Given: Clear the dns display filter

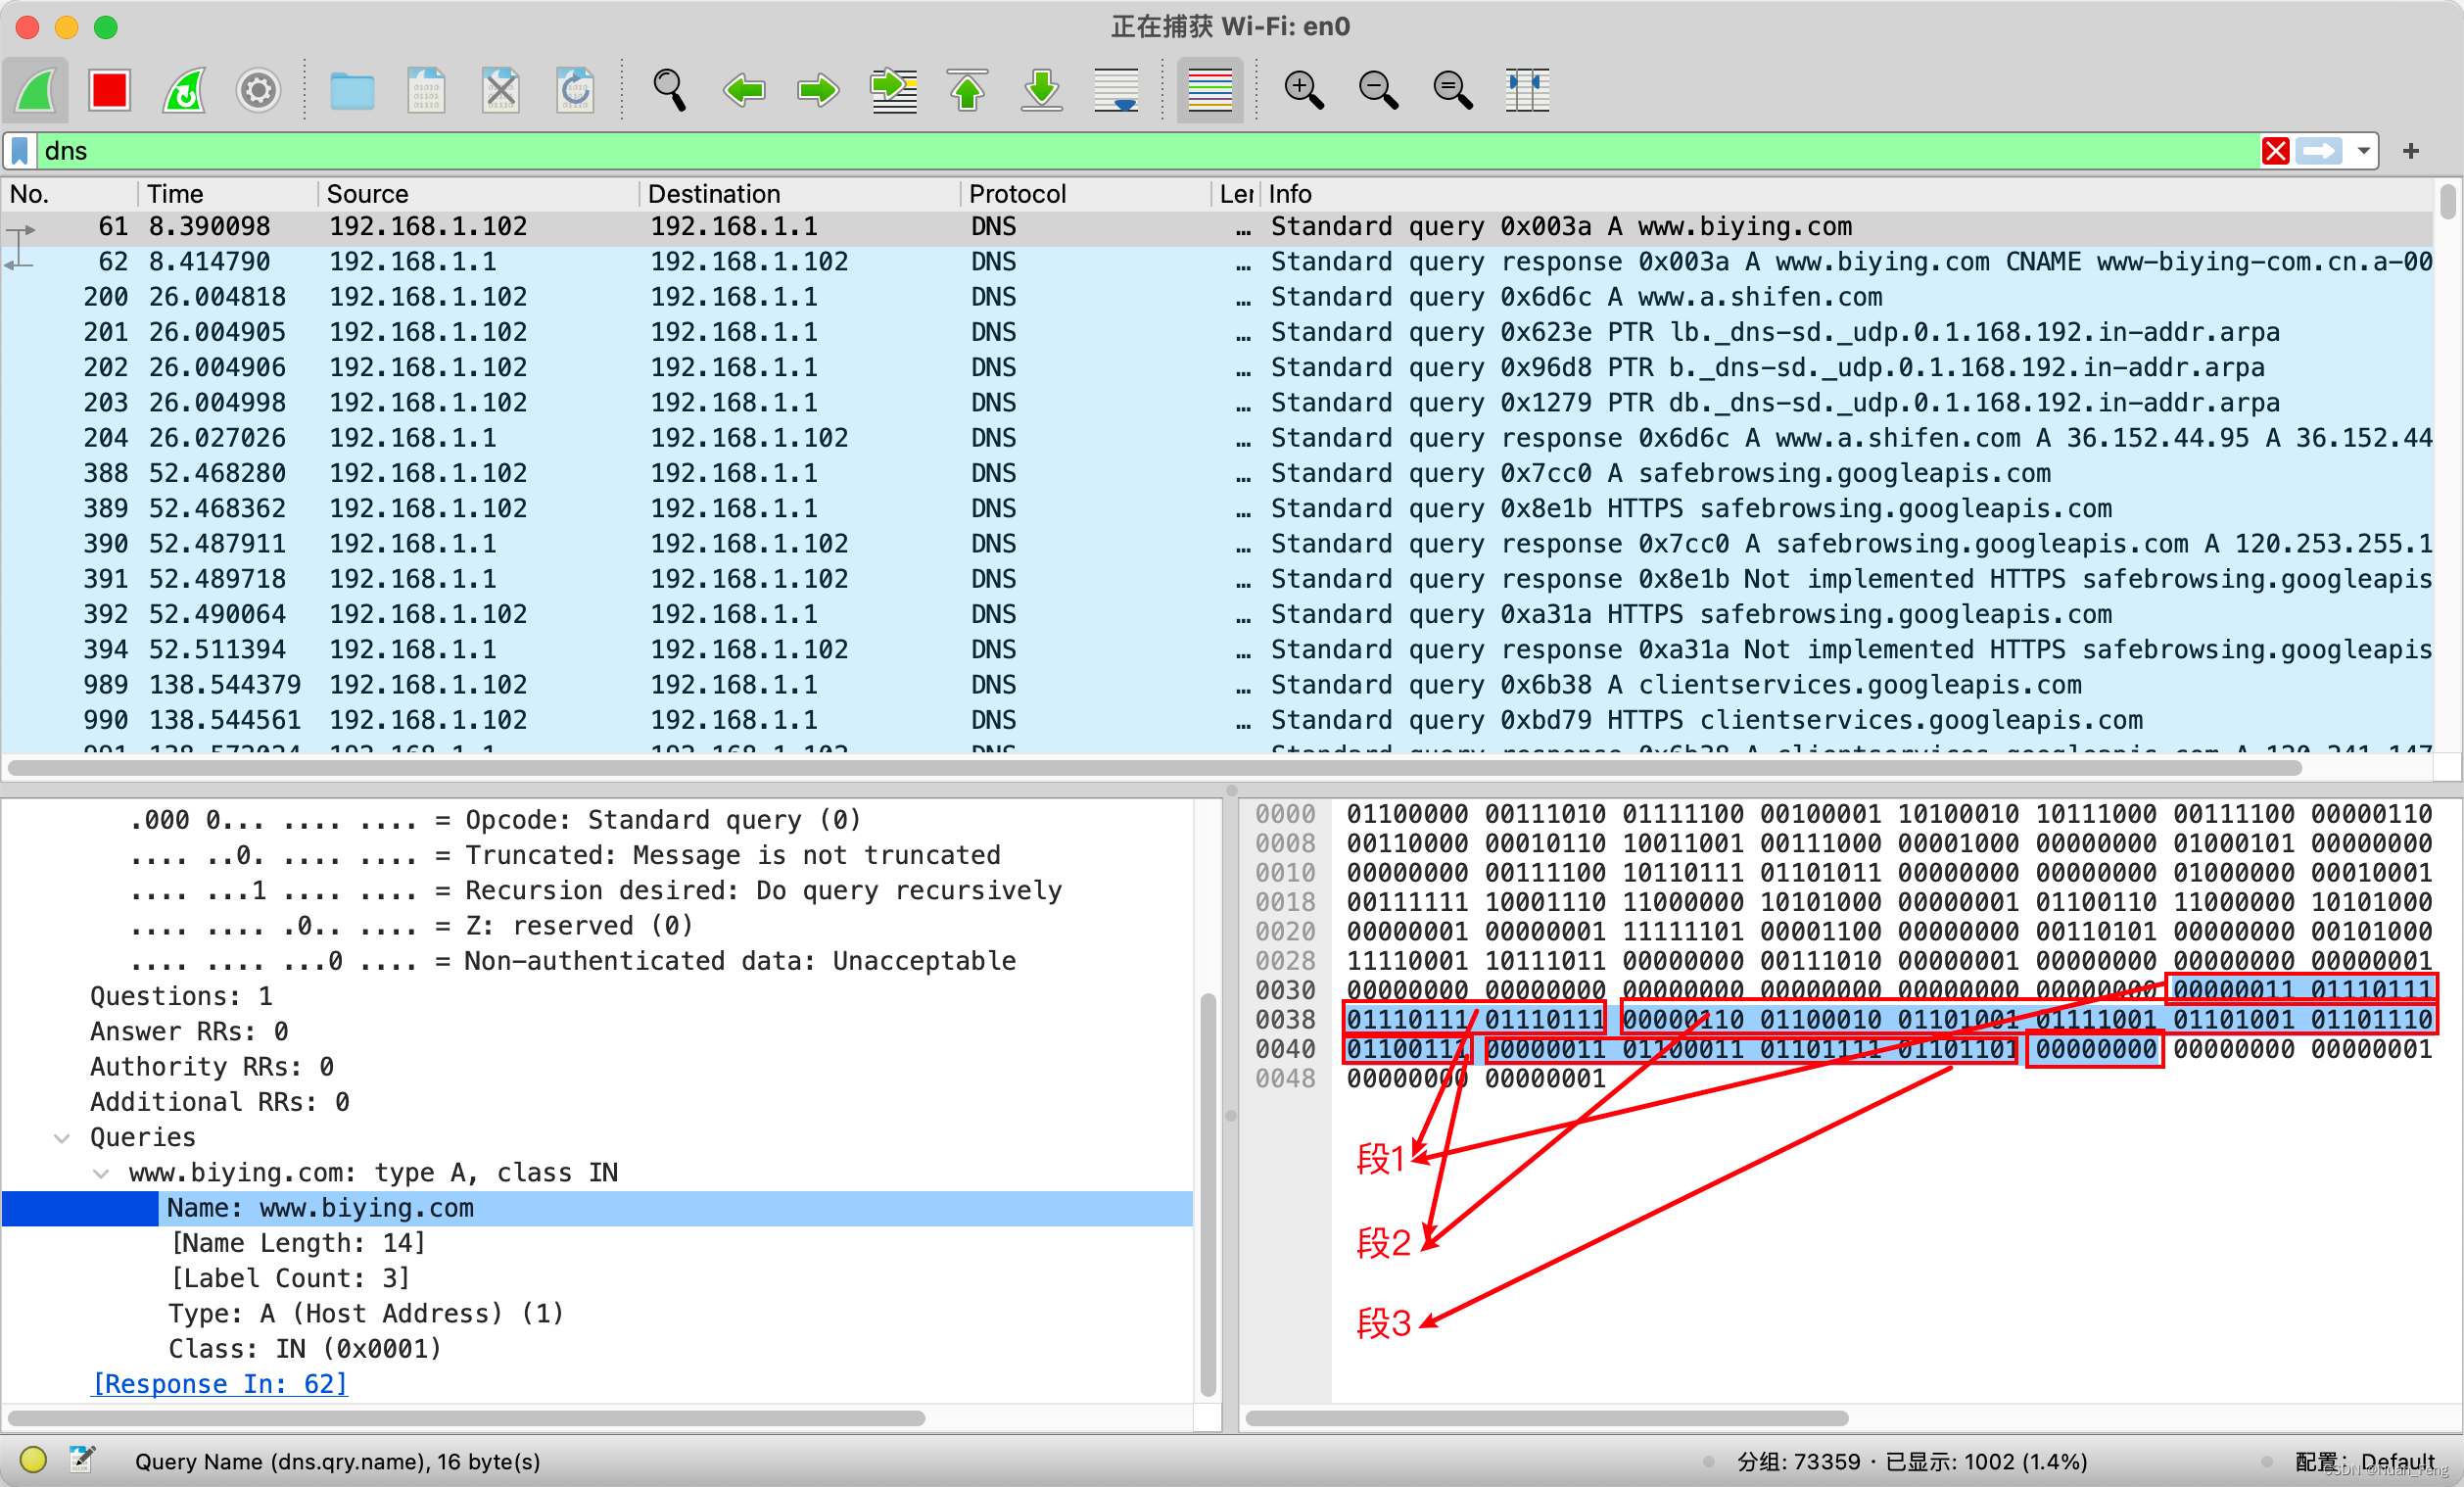Looking at the screenshot, I should click(2275, 151).
